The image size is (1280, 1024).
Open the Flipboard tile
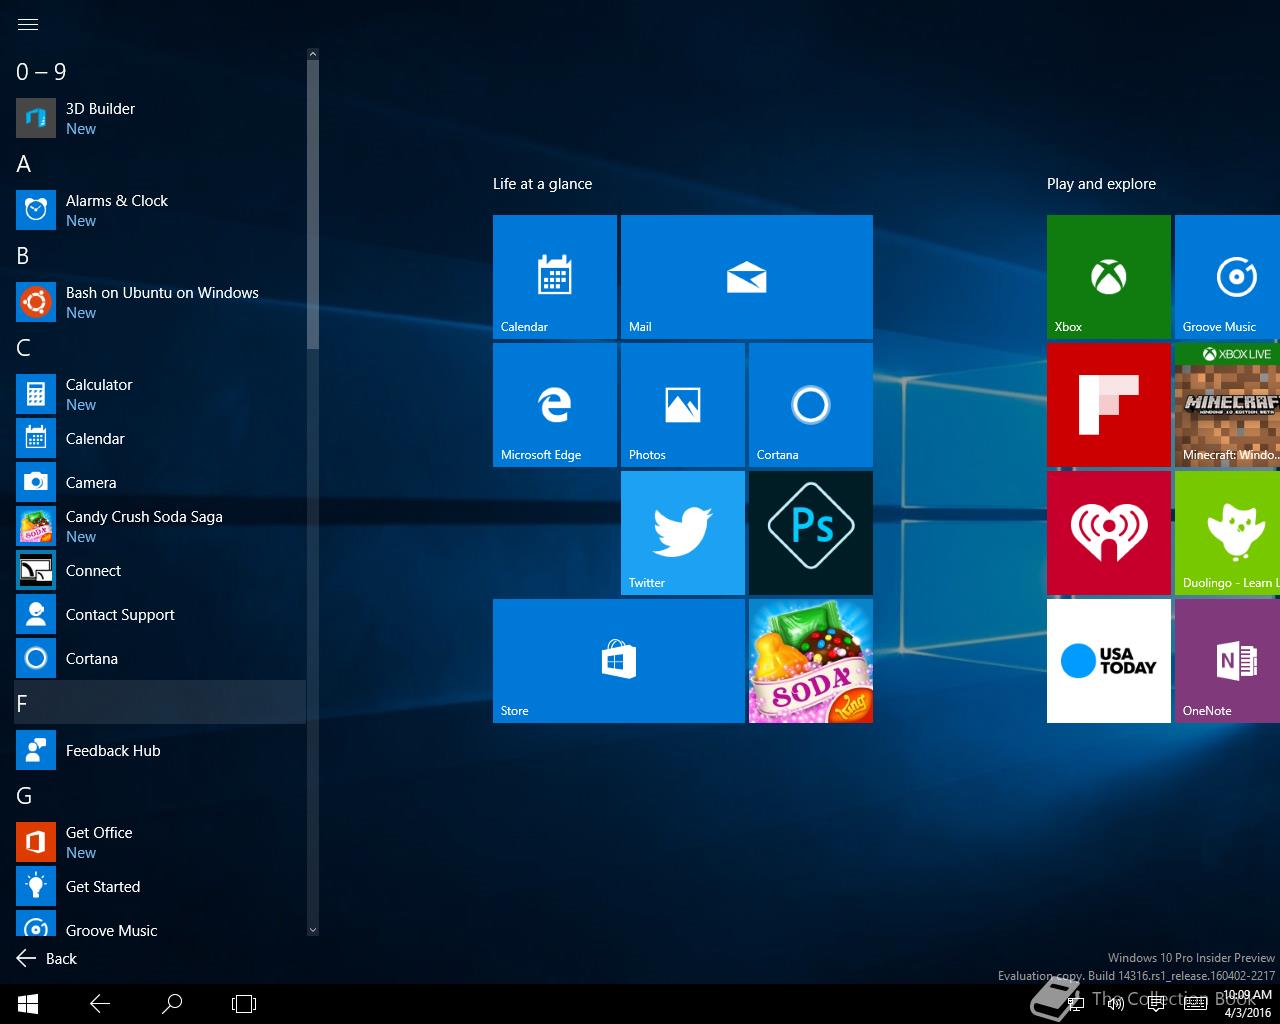[1109, 405]
